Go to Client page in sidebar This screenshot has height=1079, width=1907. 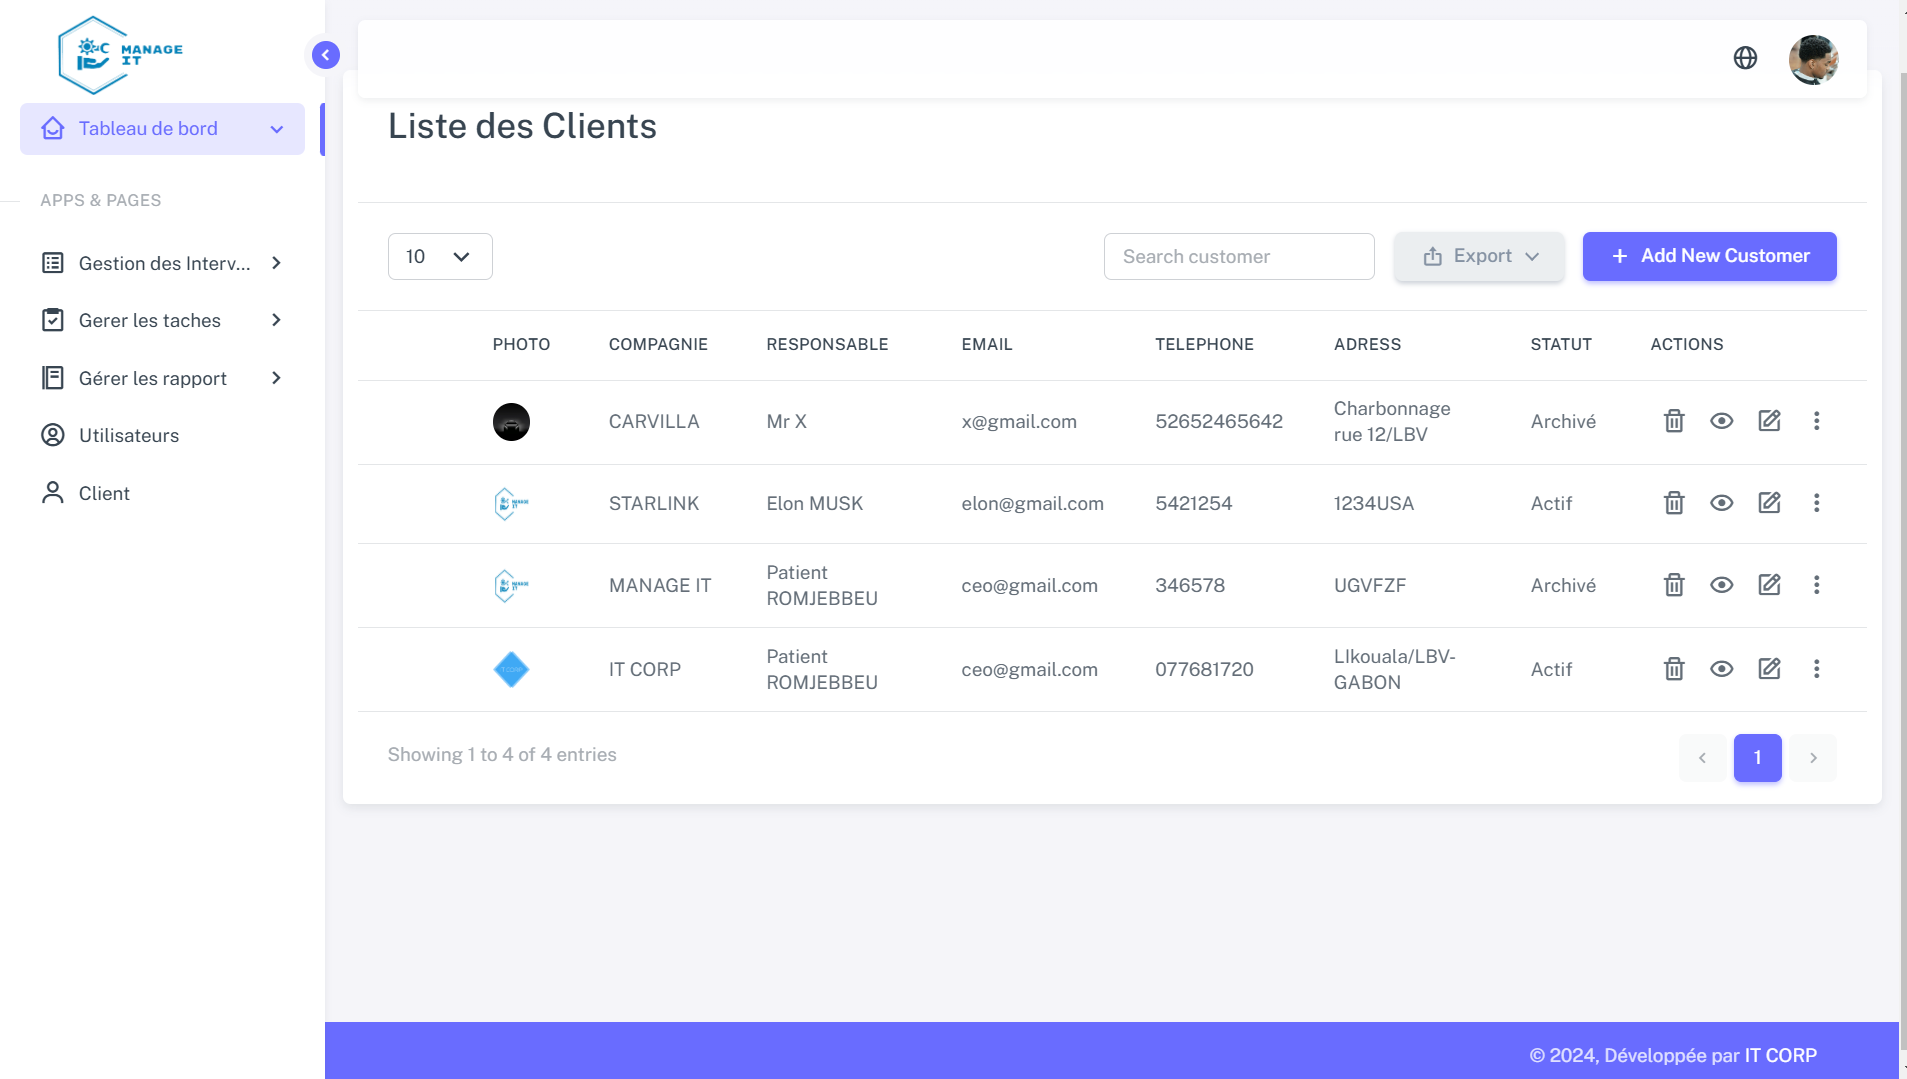(104, 494)
